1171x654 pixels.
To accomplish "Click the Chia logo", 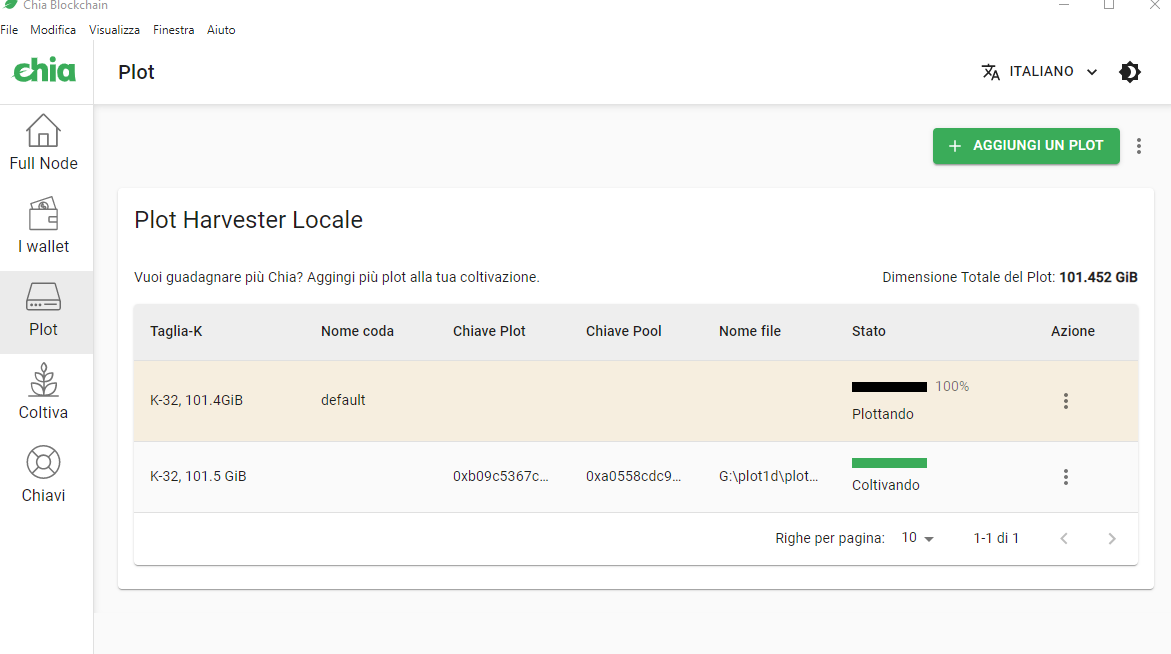I will [x=45, y=71].
